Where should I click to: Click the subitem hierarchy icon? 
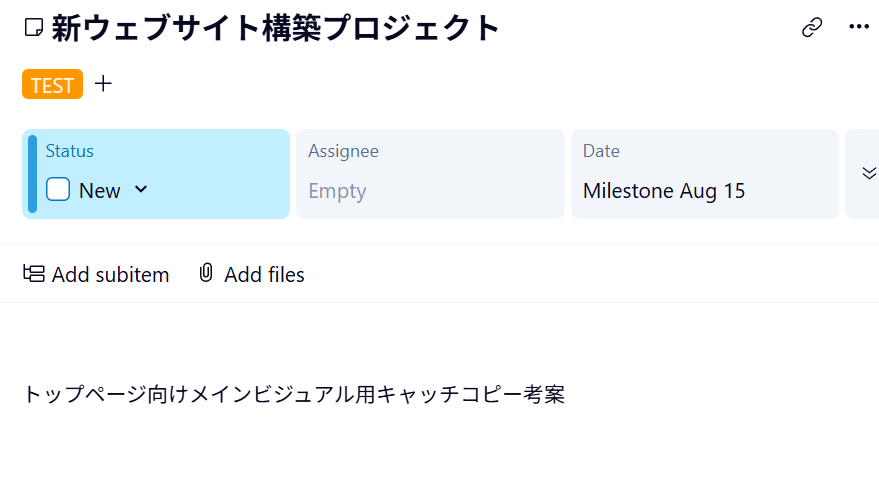point(34,274)
